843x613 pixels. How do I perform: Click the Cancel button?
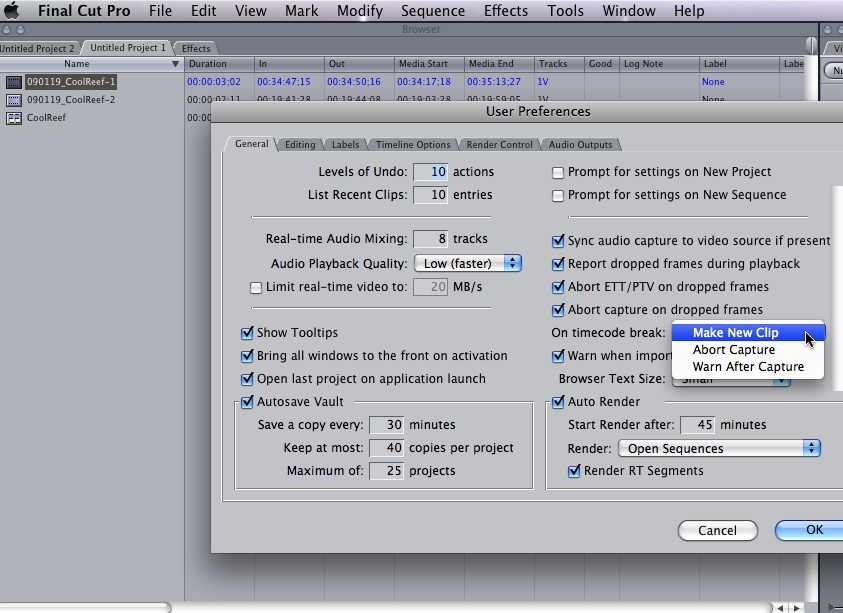tap(717, 531)
